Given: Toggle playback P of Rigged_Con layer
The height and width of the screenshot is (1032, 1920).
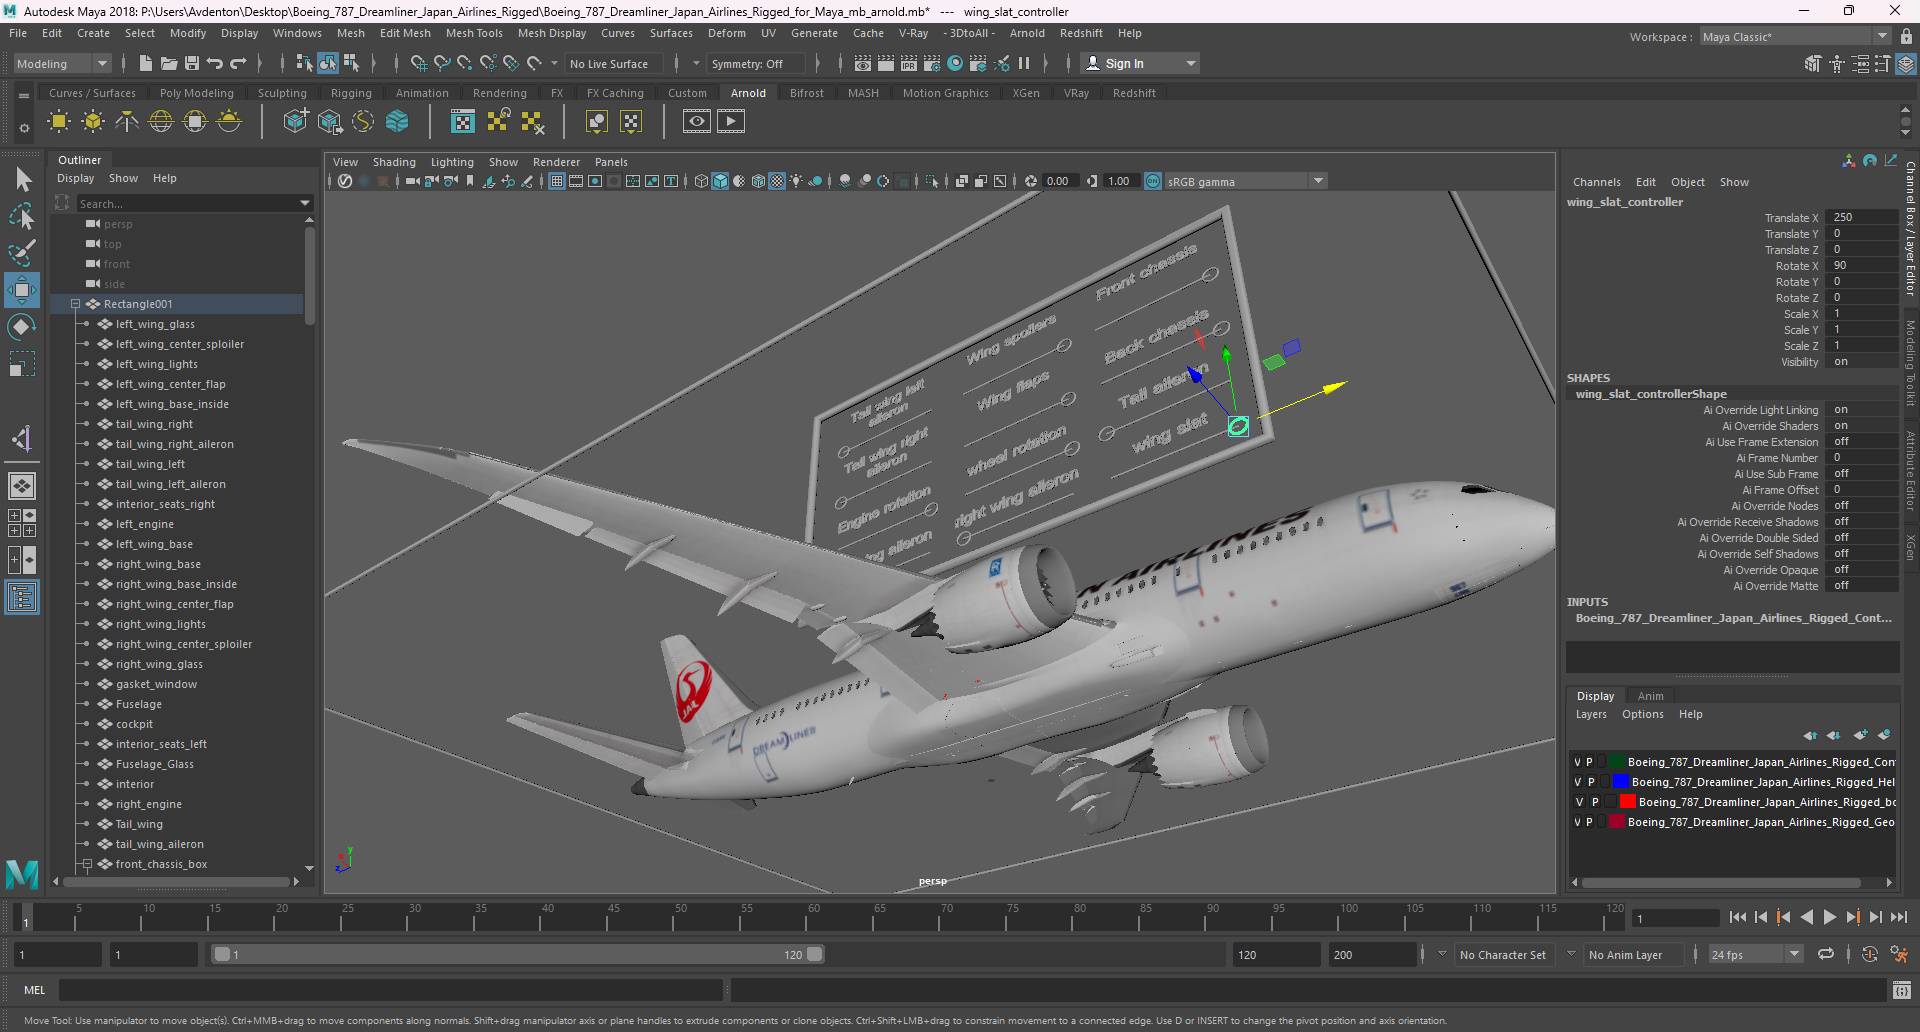Looking at the screenshot, I should click(1589, 762).
